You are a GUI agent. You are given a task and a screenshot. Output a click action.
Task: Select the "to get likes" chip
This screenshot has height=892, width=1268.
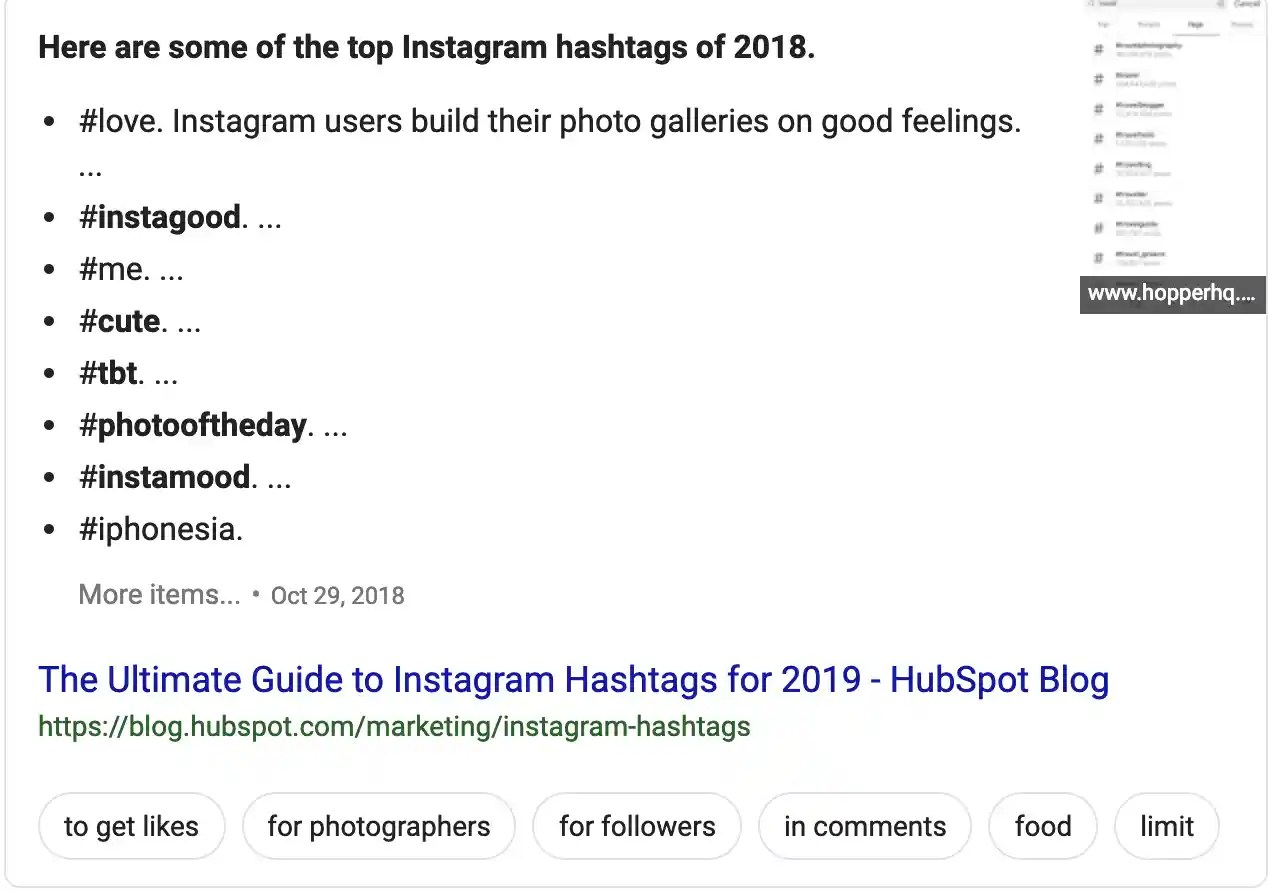(x=131, y=826)
